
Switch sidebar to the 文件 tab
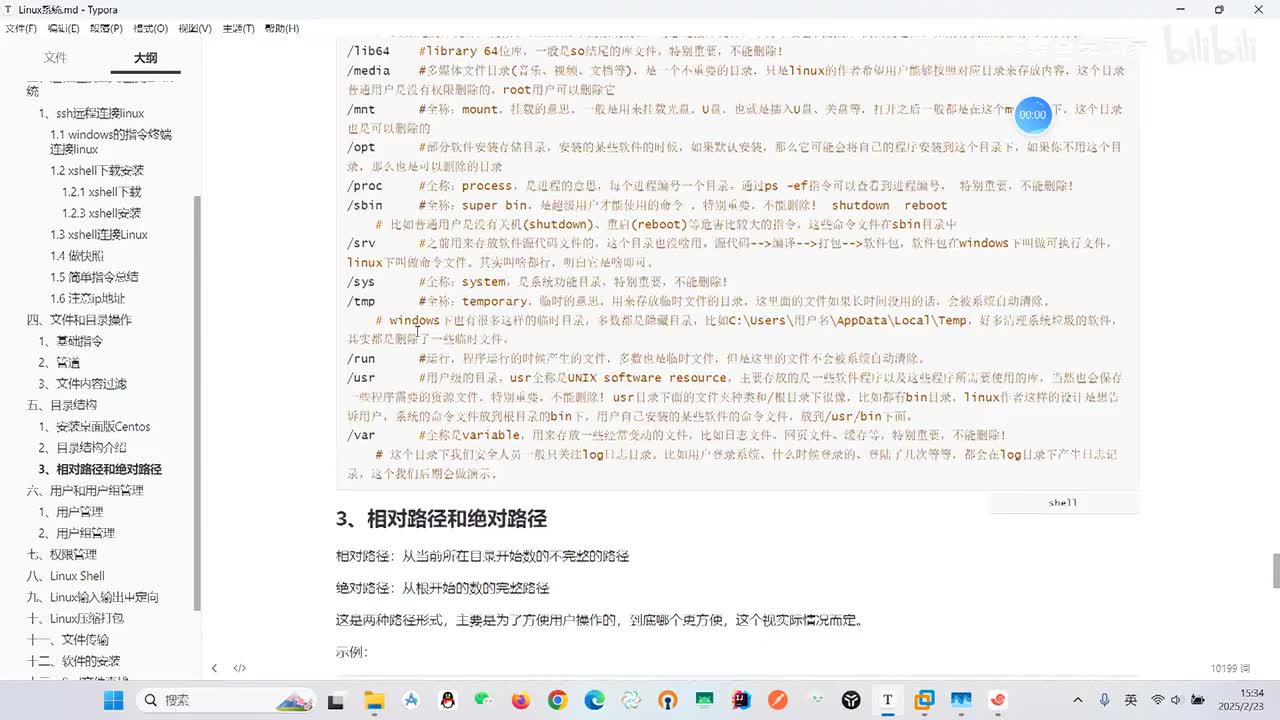click(55, 58)
